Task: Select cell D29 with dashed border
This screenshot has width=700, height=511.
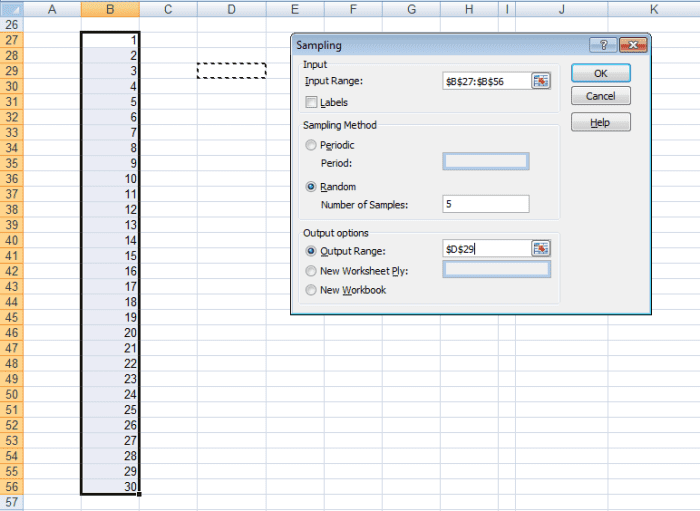Action: (x=232, y=71)
